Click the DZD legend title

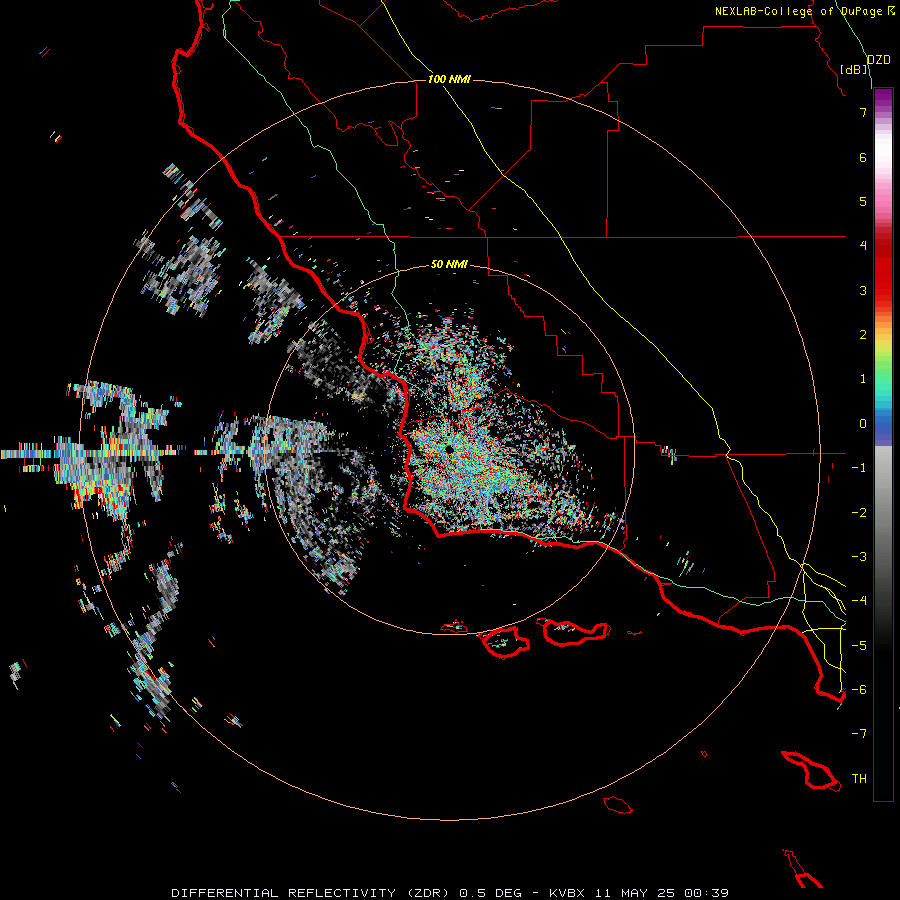(878, 60)
